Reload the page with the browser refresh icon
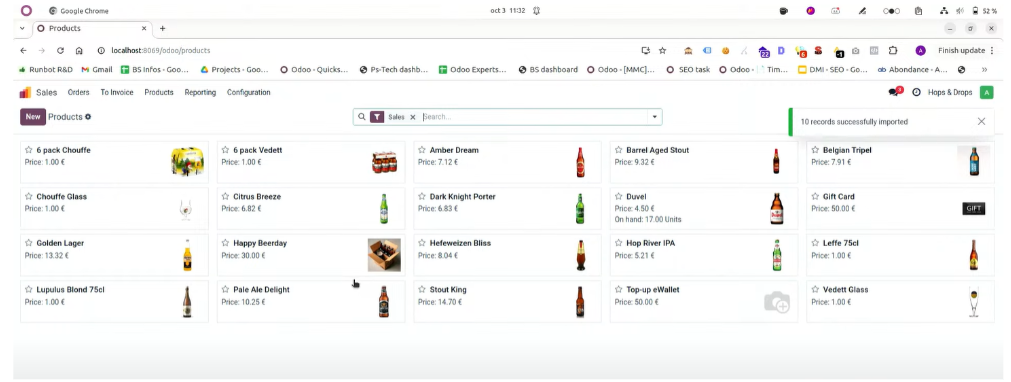This screenshot has width=1011, height=382. (60, 50)
